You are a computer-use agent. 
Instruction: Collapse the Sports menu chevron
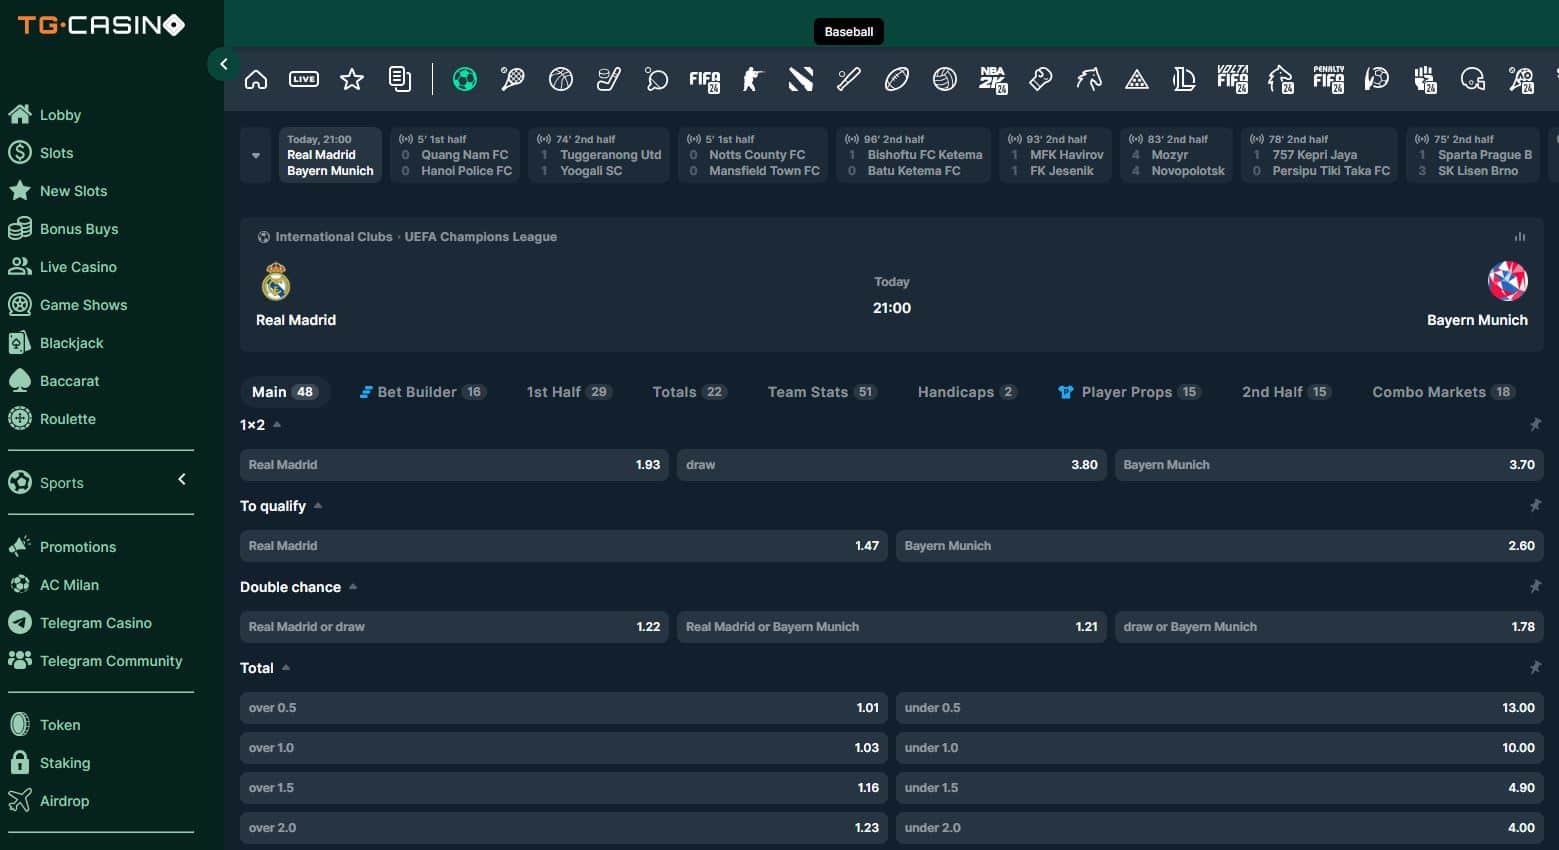point(182,480)
